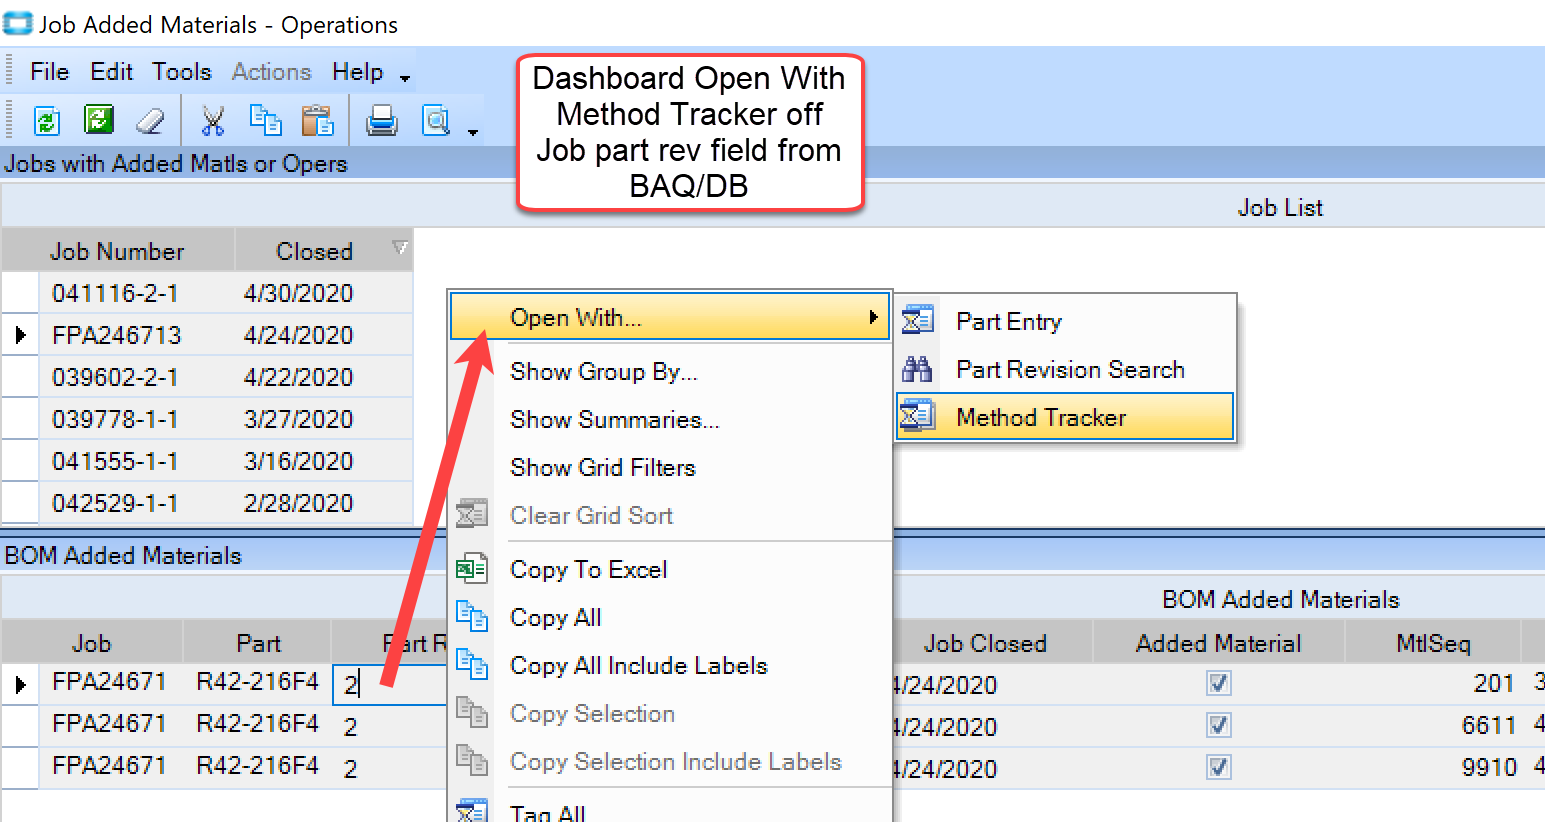Choose Open With... in the context menu

[x=670, y=317]
